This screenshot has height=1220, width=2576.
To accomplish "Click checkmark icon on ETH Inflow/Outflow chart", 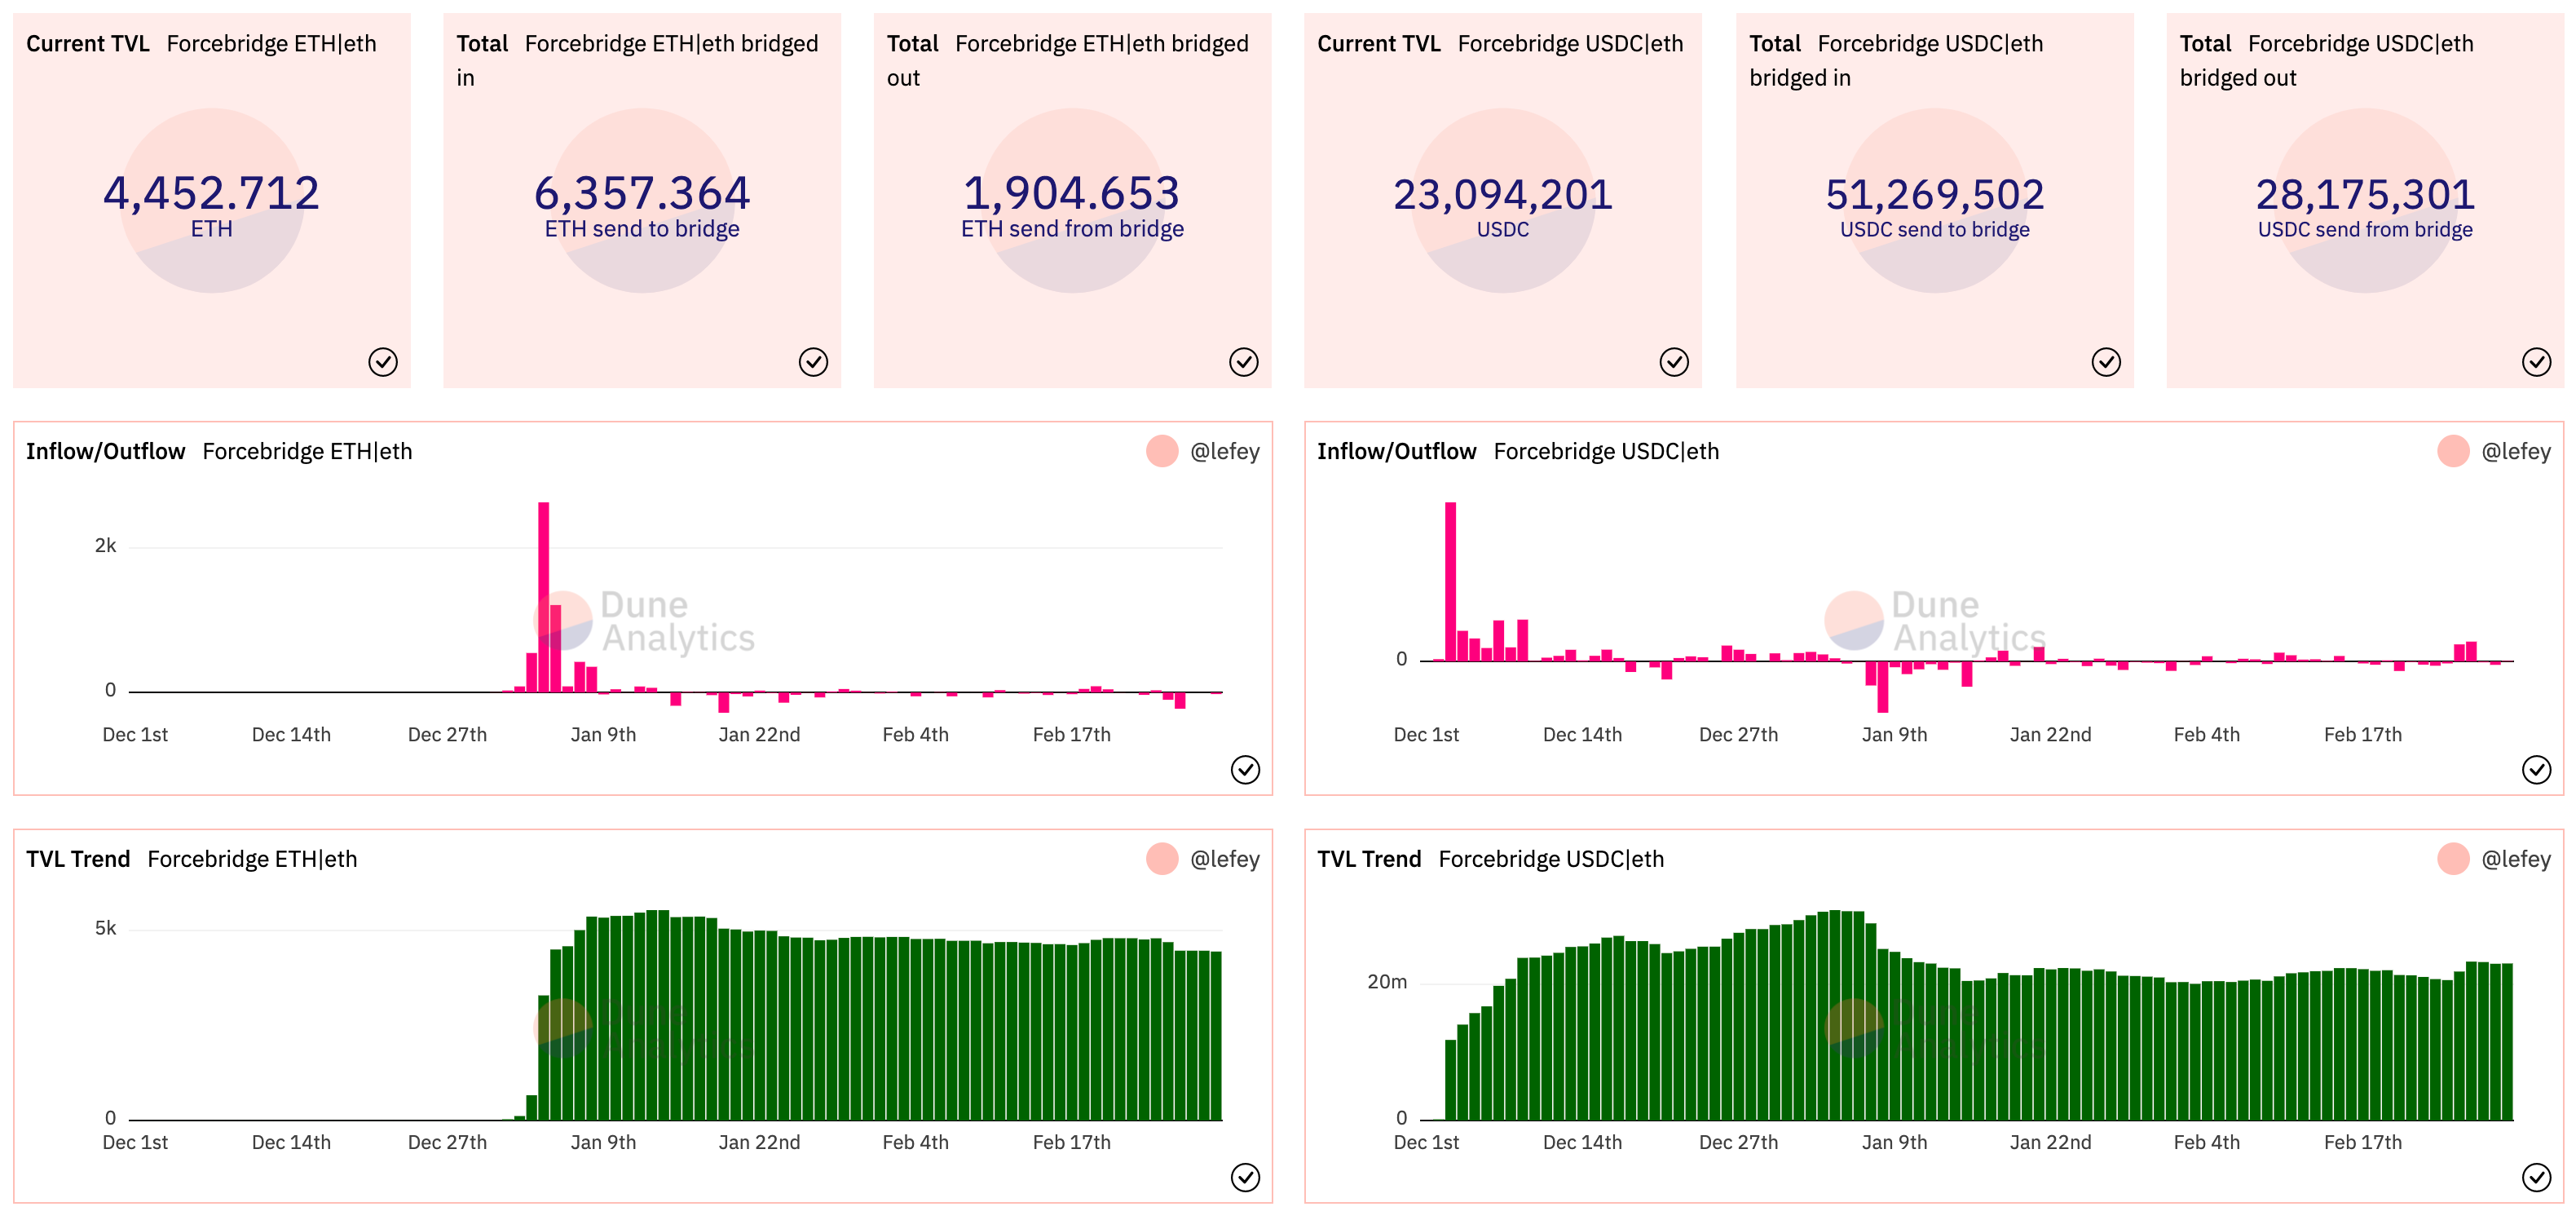I will point(1245,770).
